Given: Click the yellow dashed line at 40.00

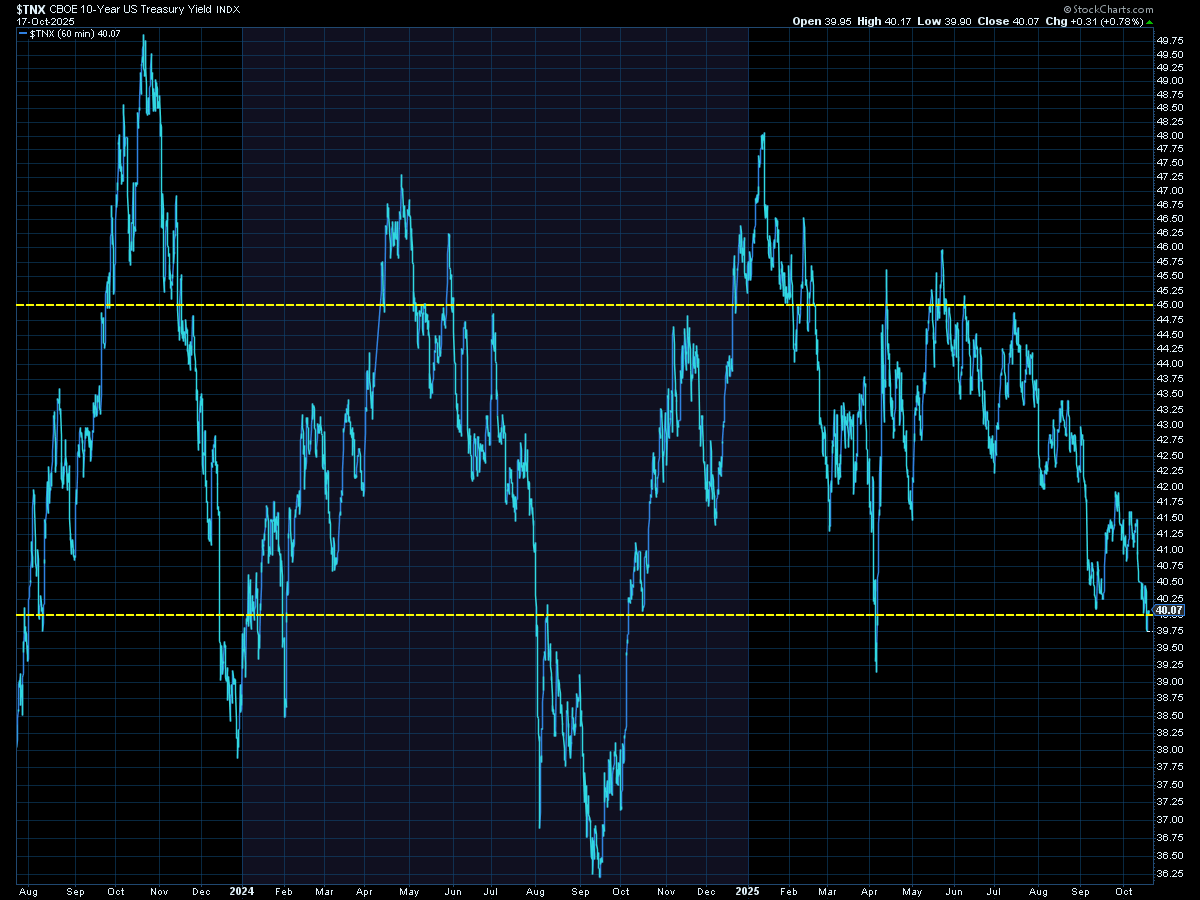Looking at the screenshot, I should point(600,615).
